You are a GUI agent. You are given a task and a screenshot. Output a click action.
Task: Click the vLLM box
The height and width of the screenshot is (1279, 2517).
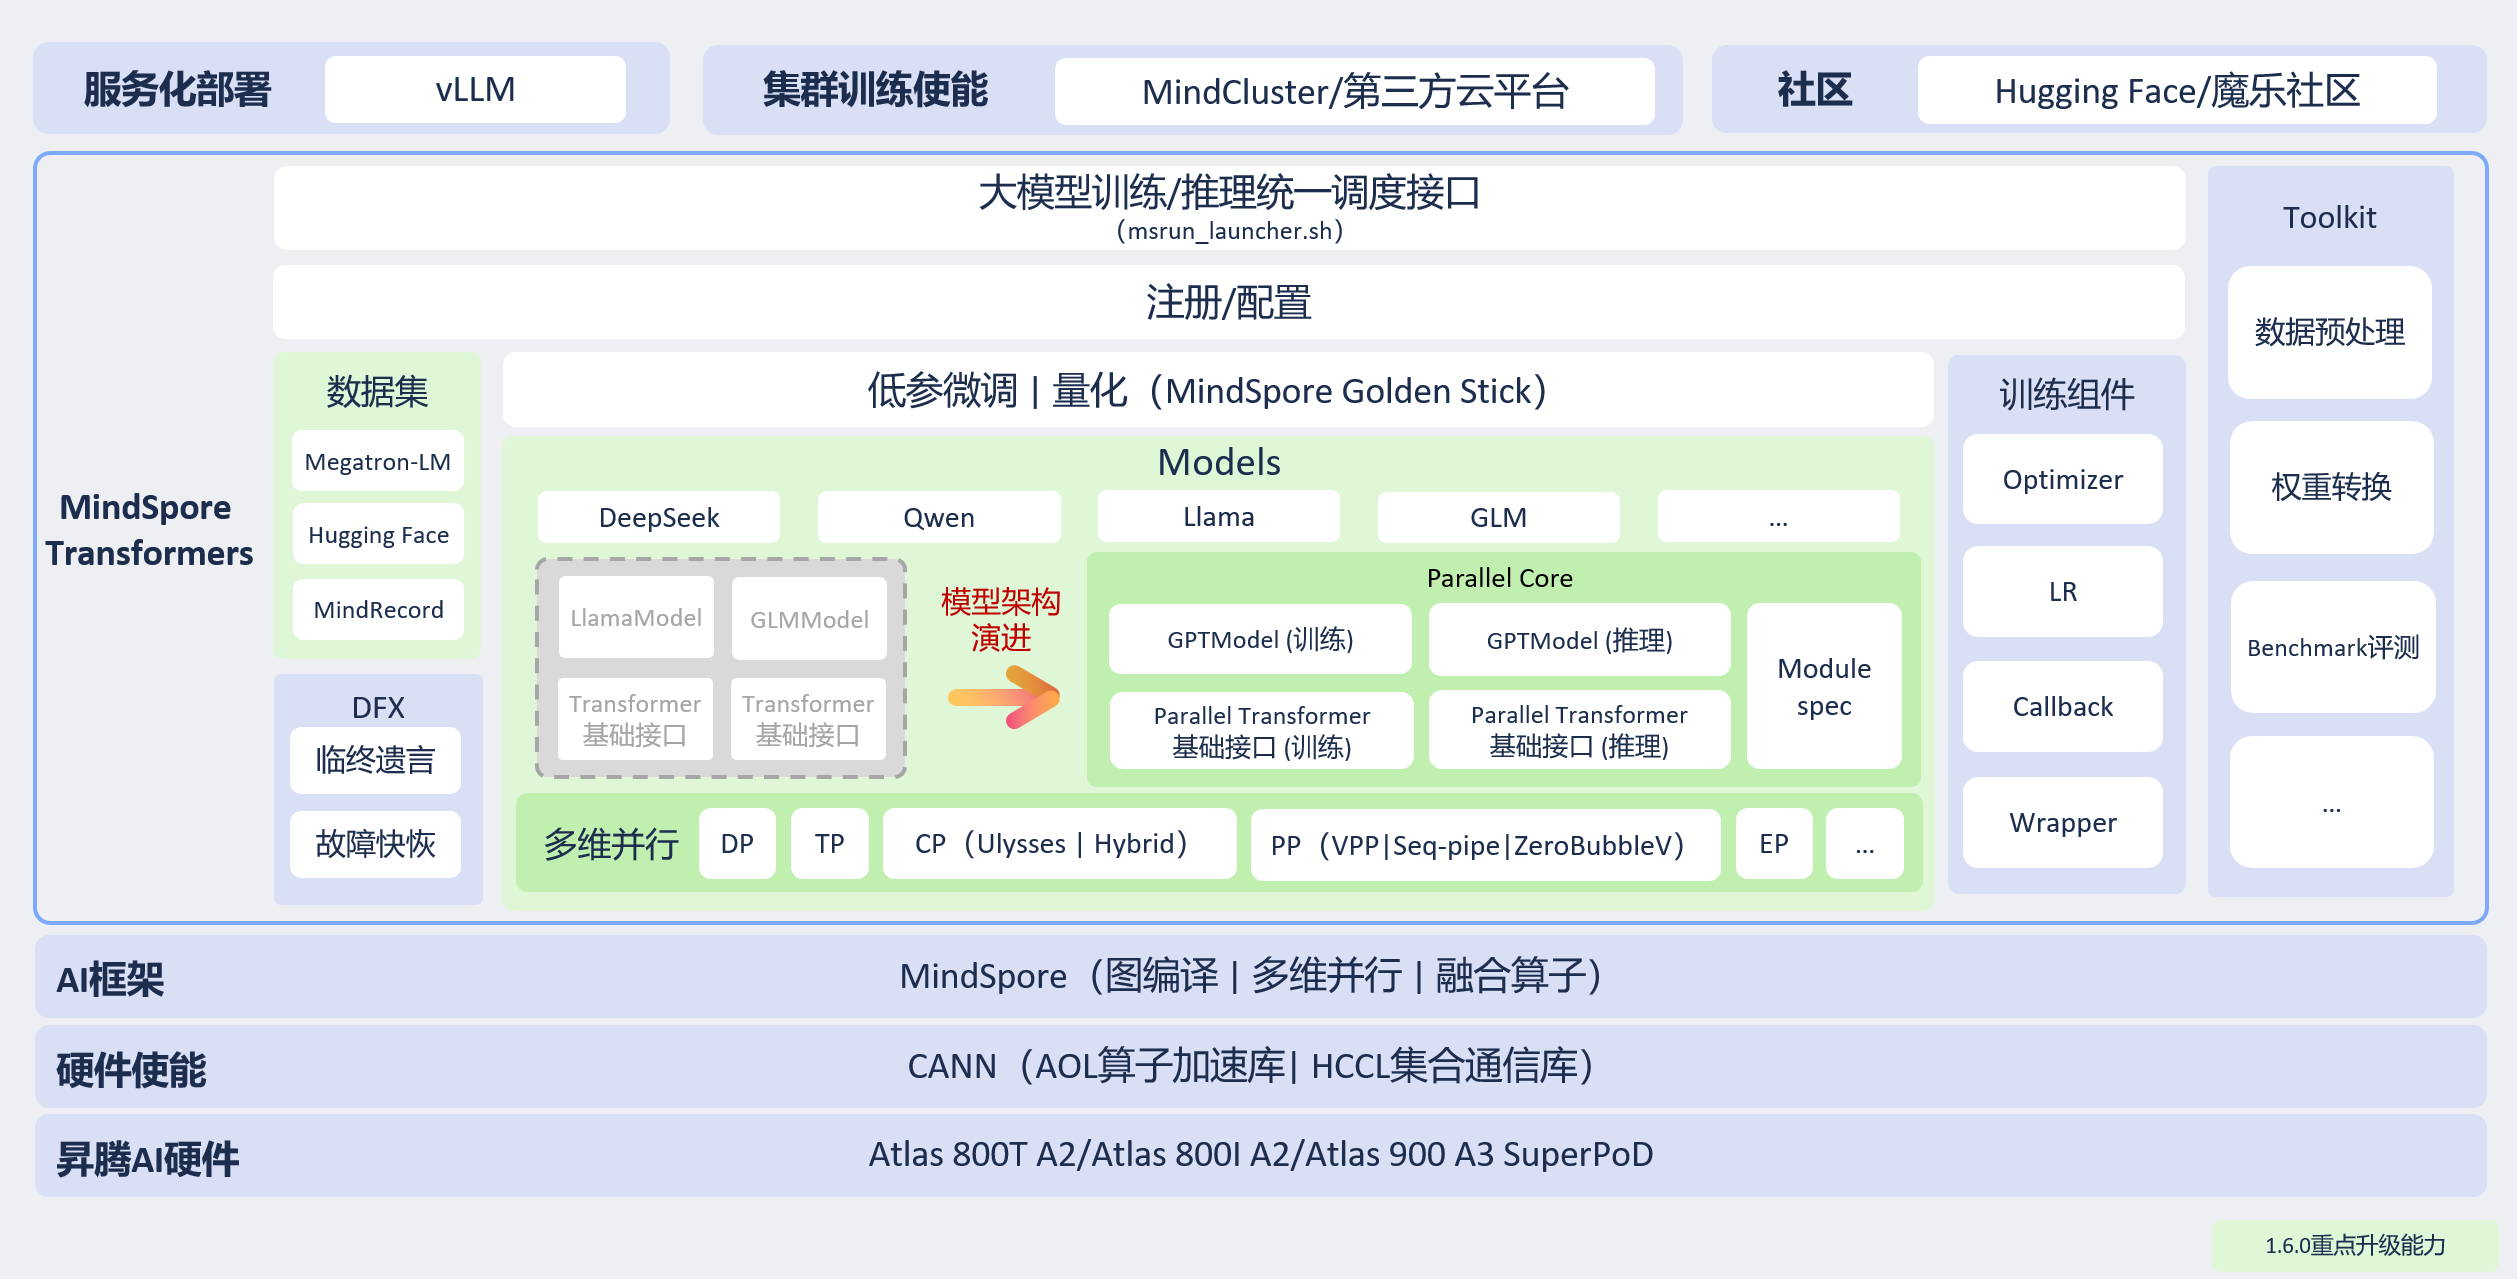475,90
